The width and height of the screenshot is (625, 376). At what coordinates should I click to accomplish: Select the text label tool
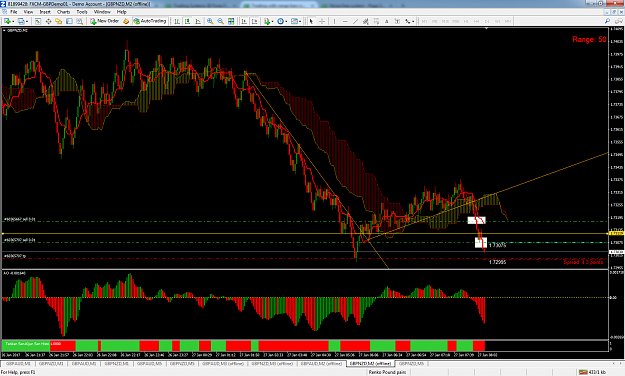397,21
